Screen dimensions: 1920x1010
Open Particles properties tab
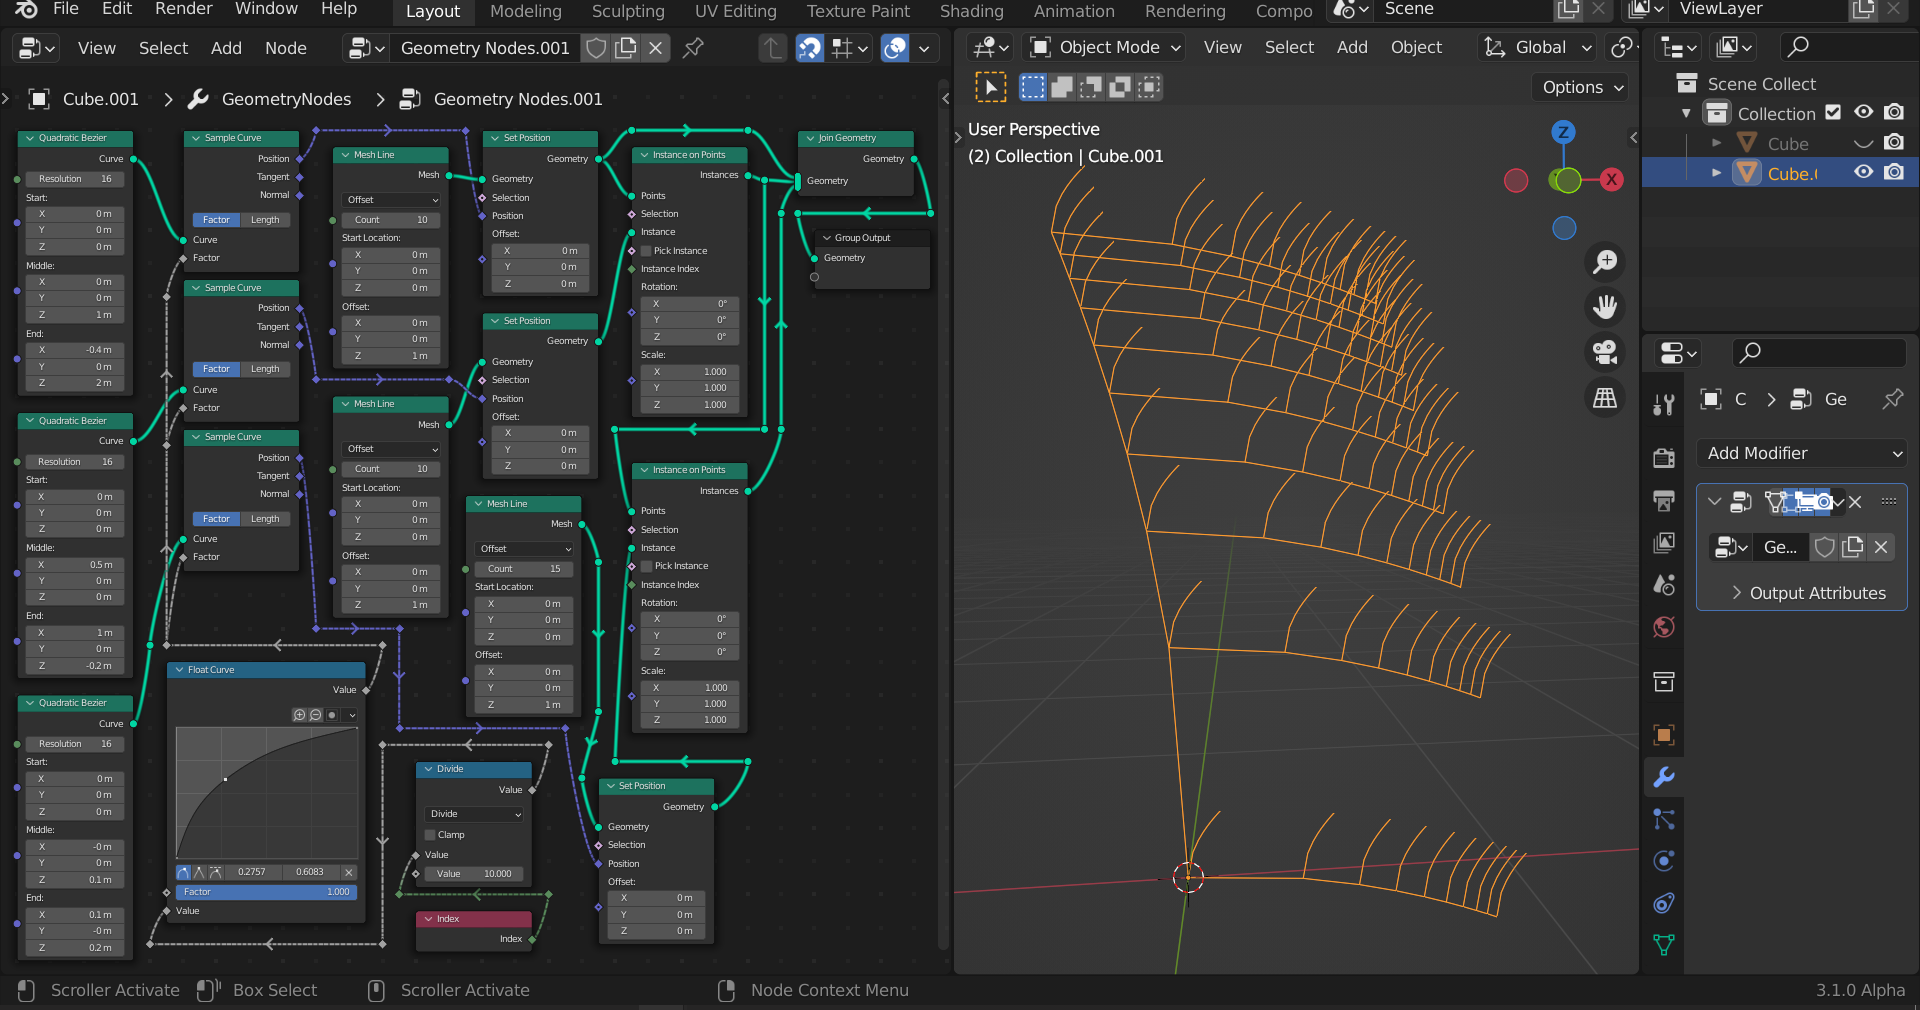[x=1664, y=819]
